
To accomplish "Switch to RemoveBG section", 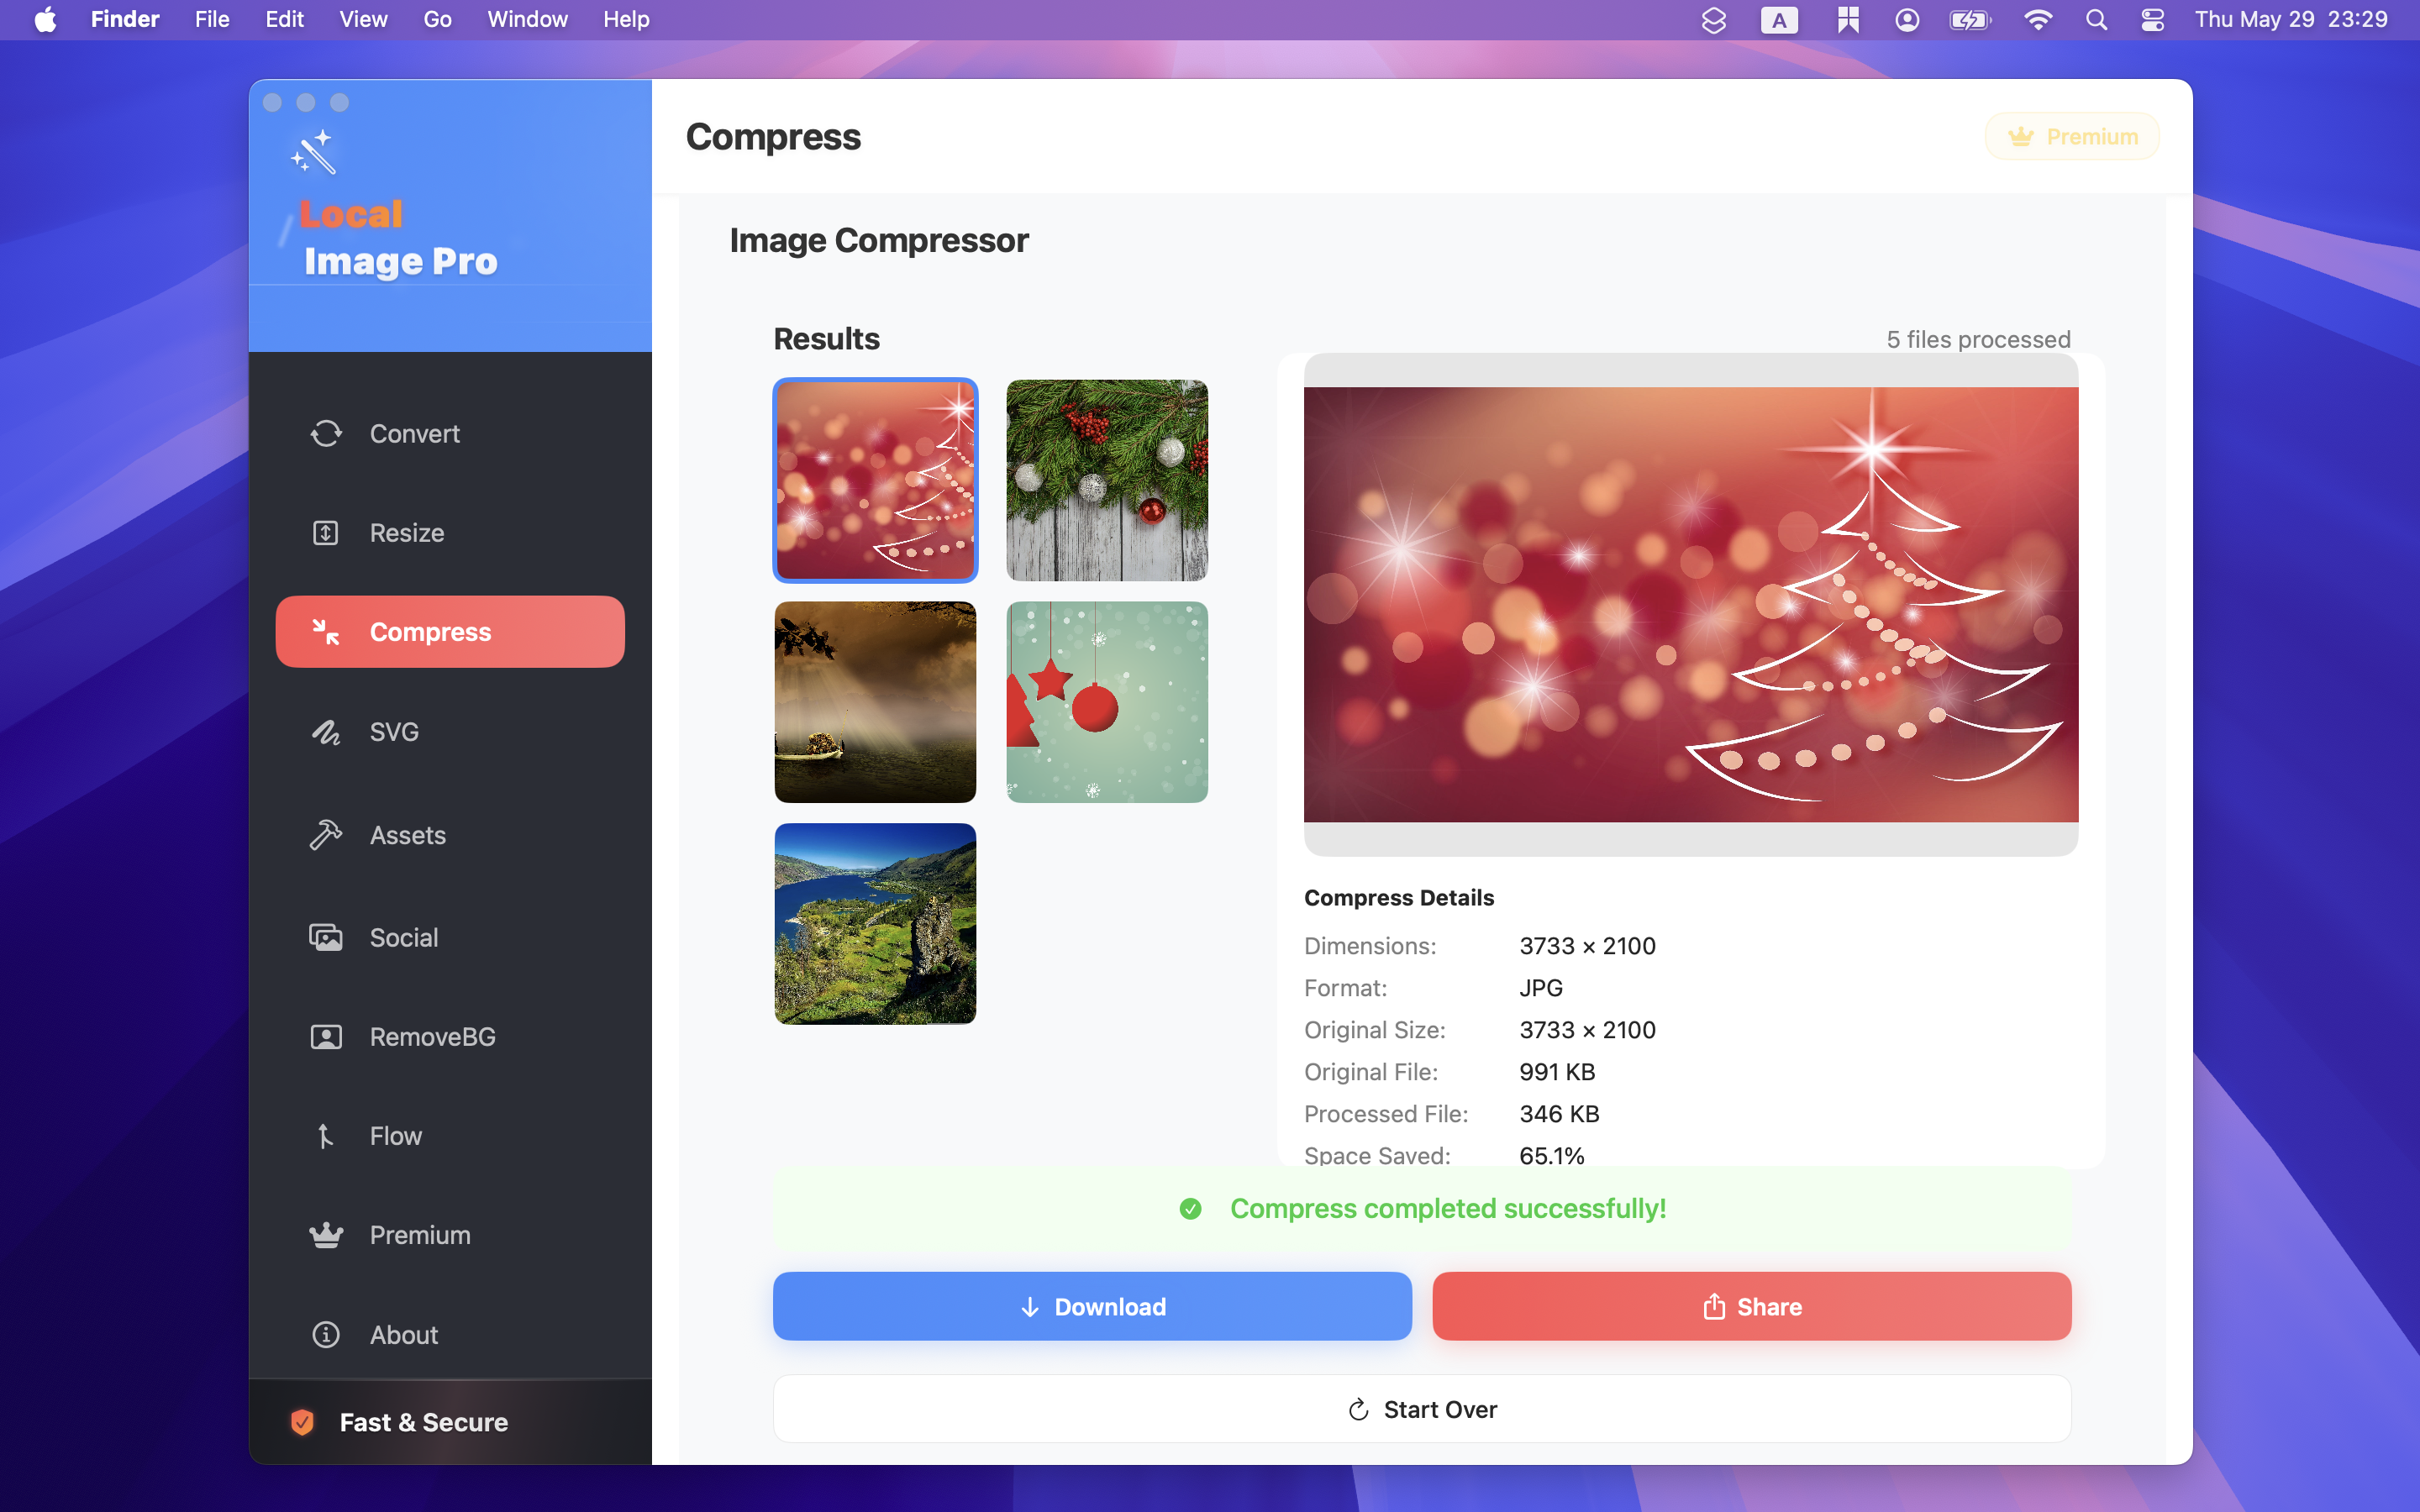I will pyautogui.click(x=450, y=1037).
